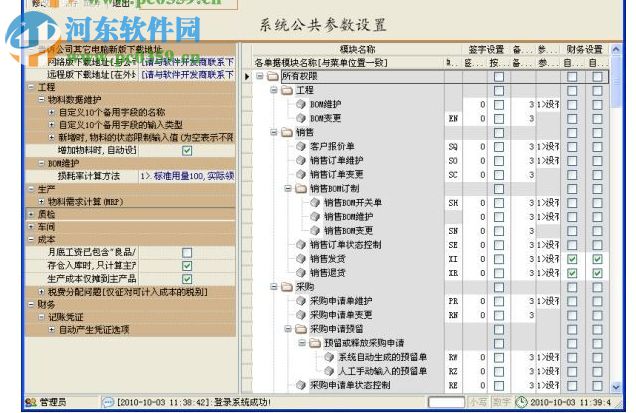
Task: Check signature checkbox in BOM维护 row
Action: [x=499, y=104]
